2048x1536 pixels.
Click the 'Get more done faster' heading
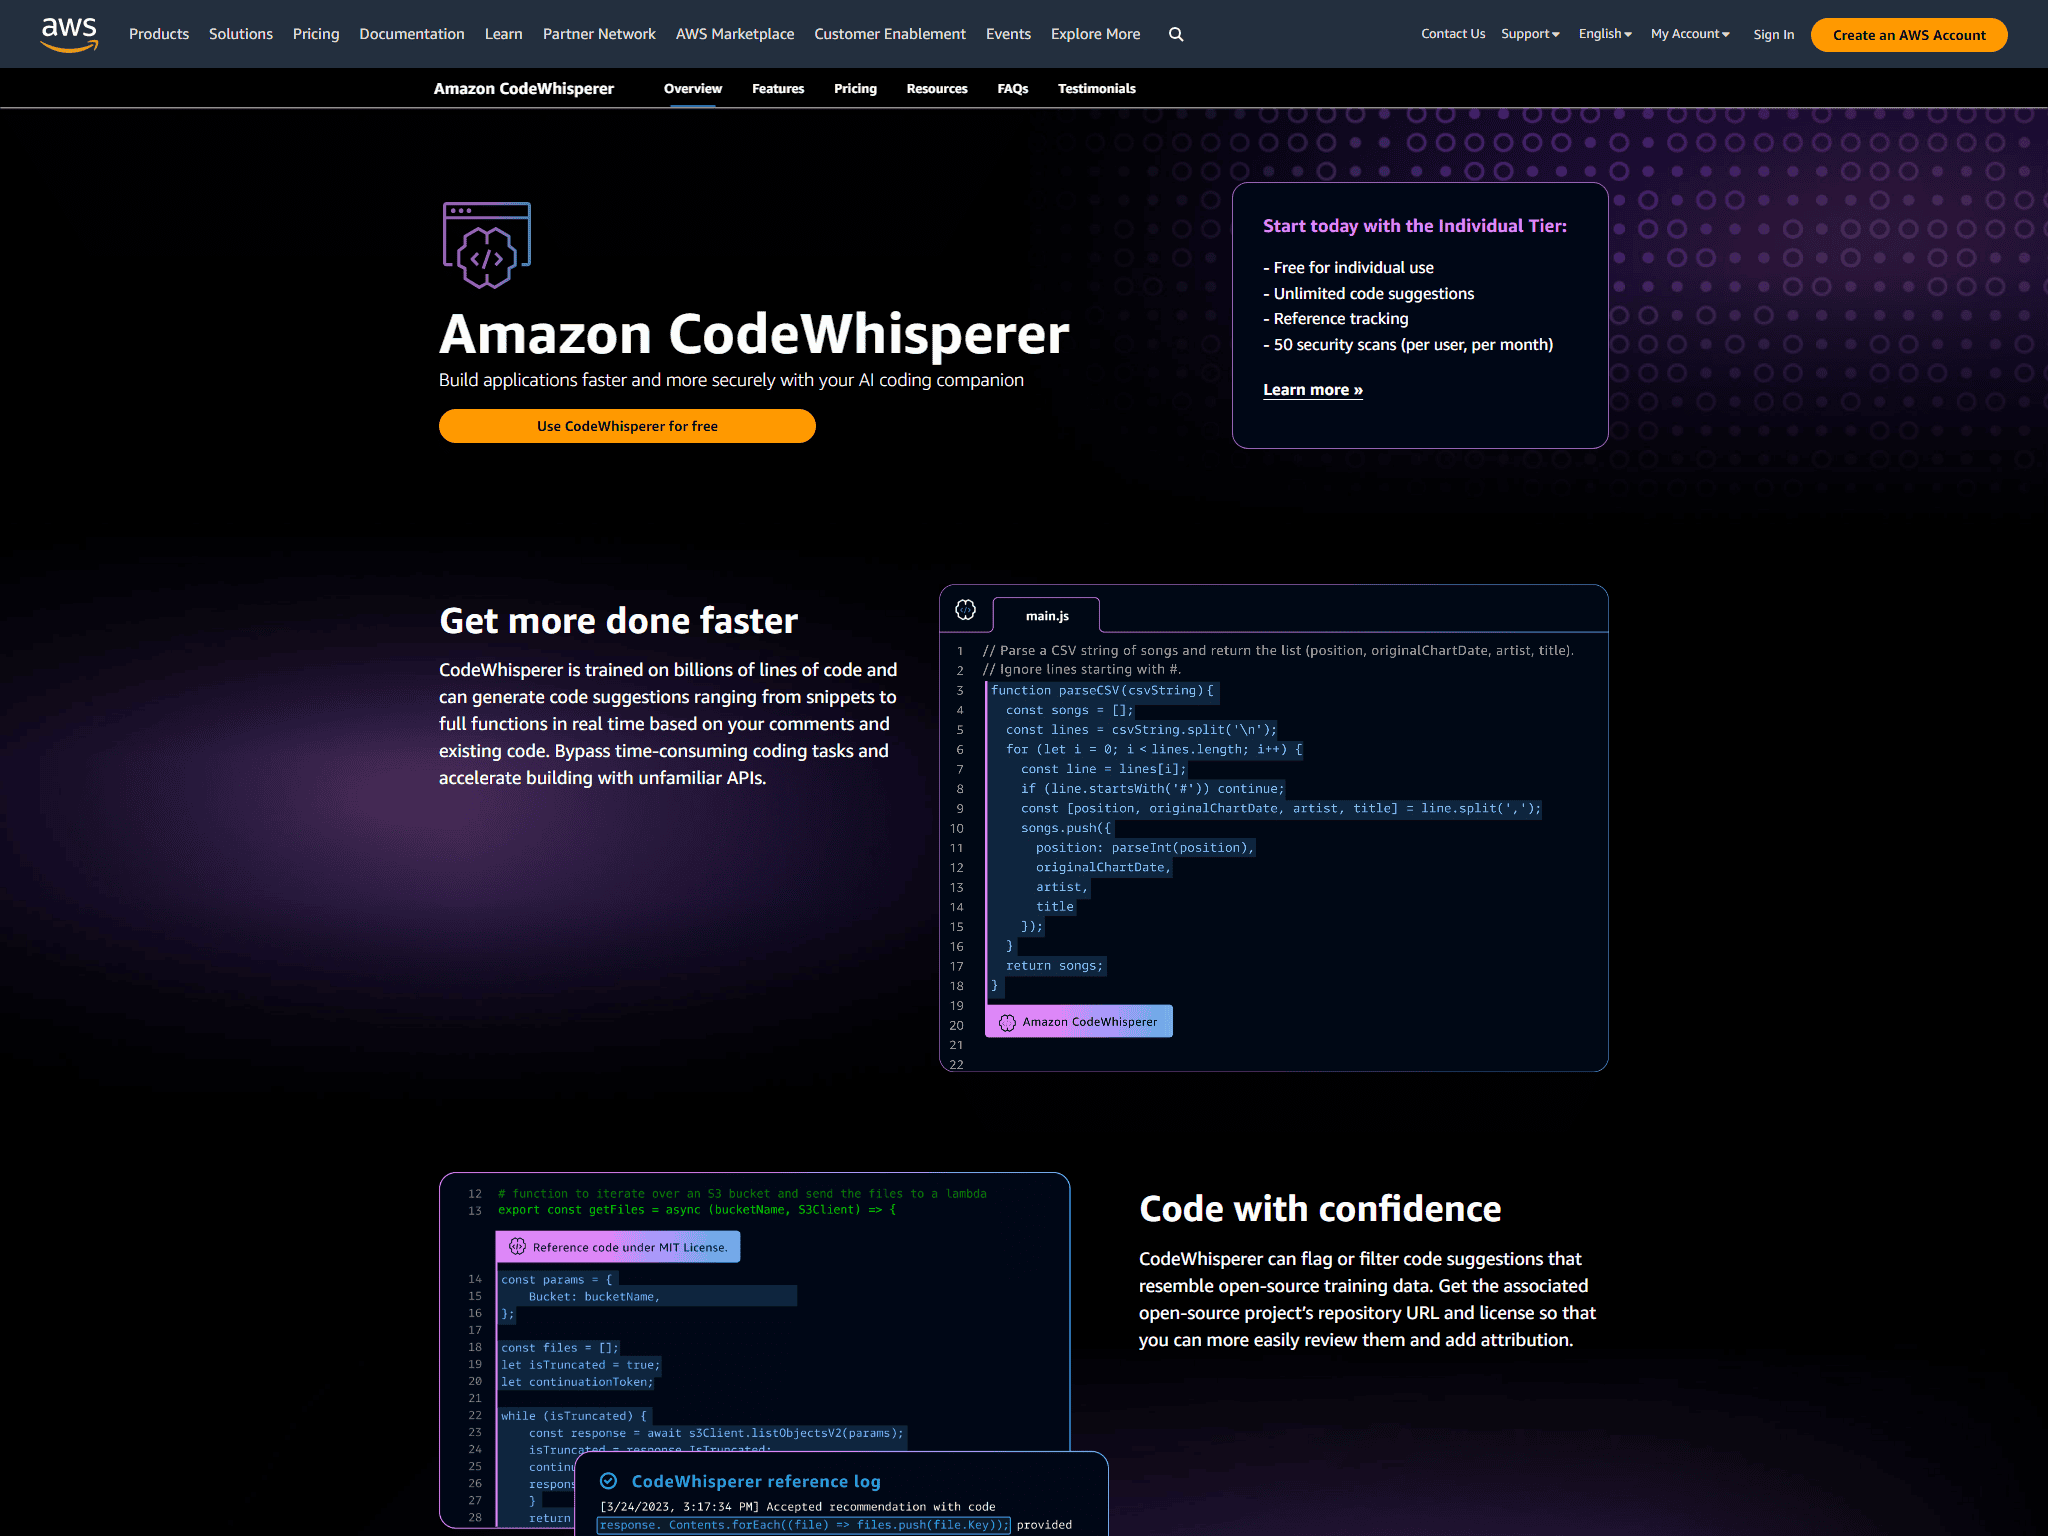[619, 621]
